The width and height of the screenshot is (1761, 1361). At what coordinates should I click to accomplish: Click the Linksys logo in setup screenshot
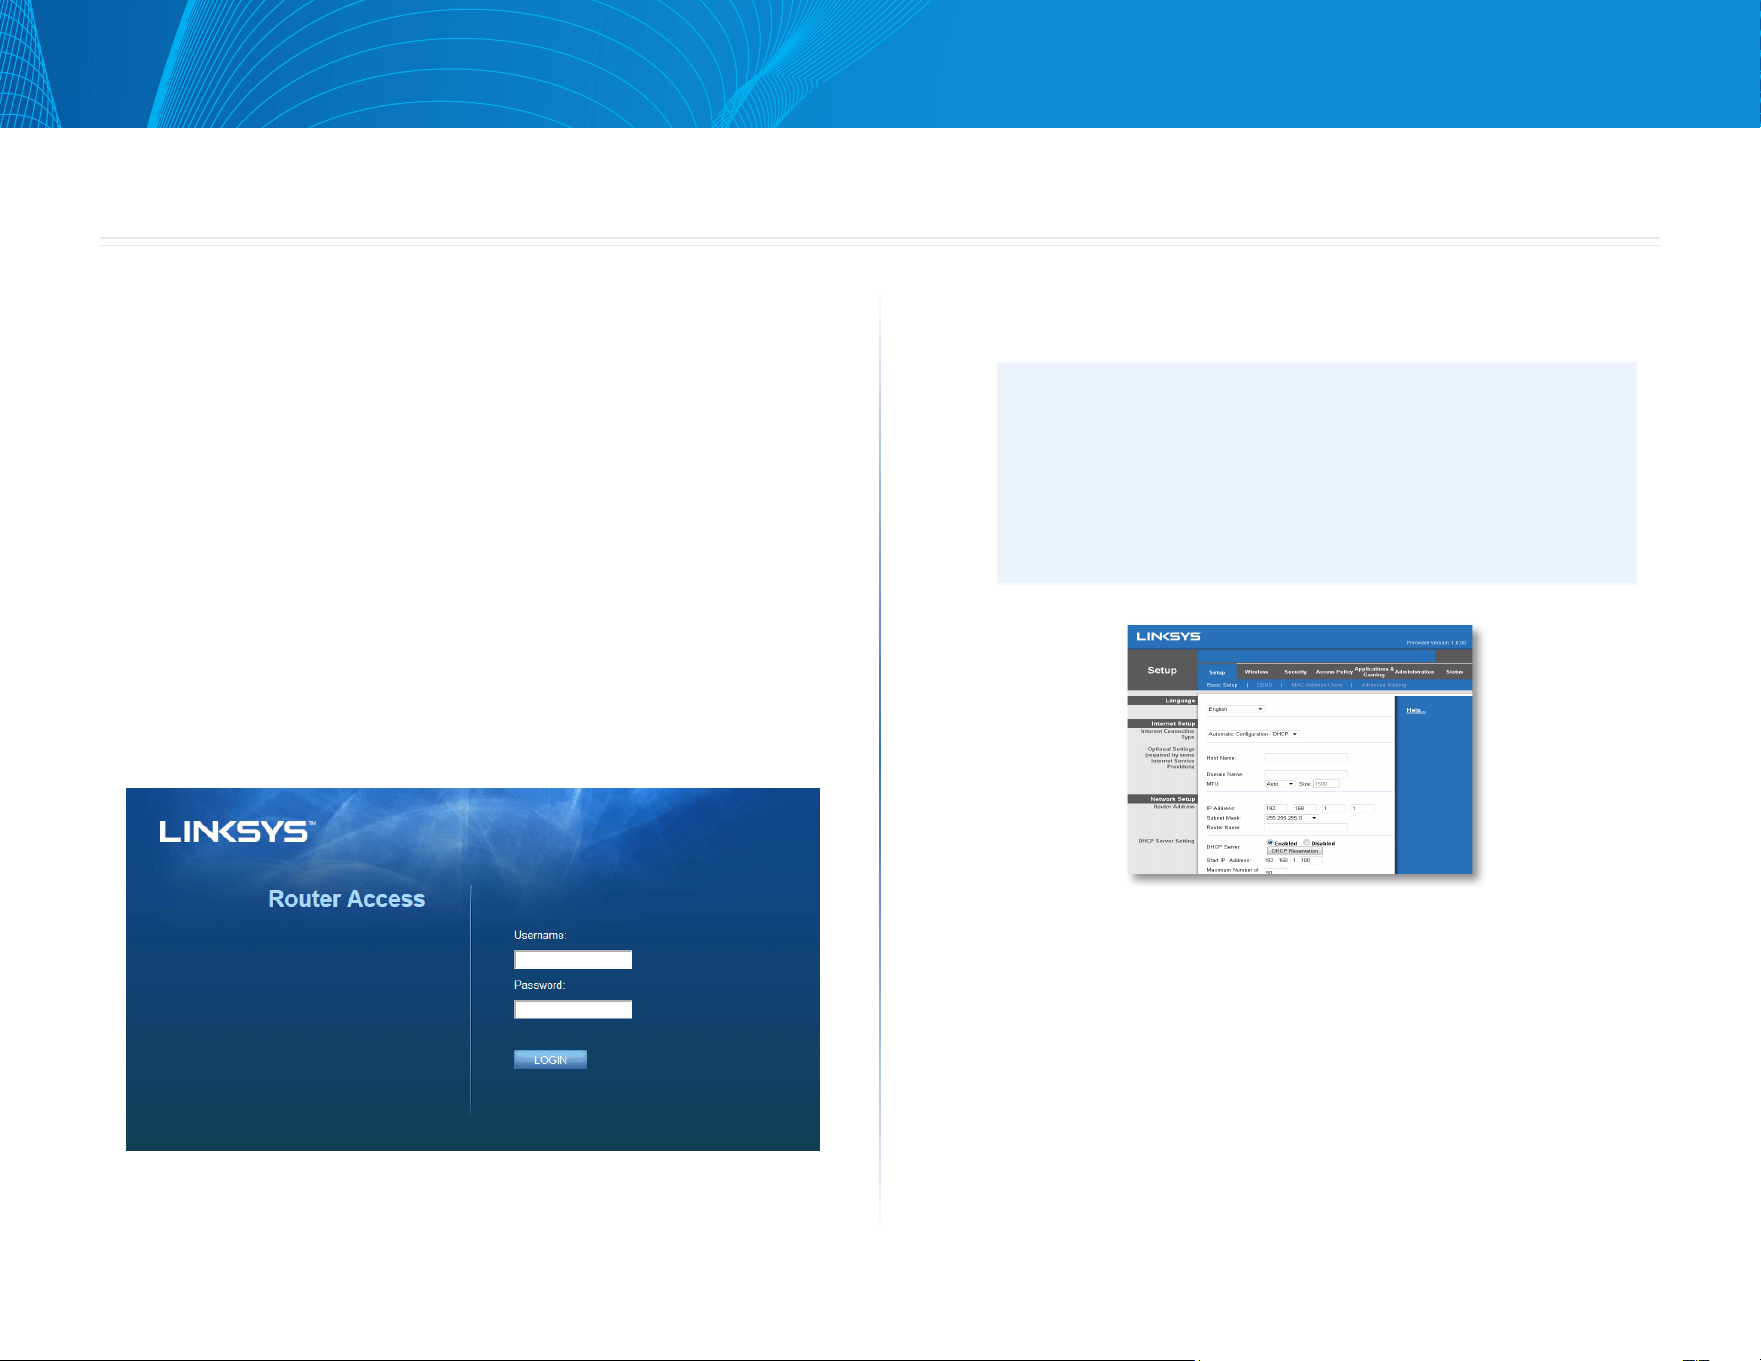[x=1168, y=636]
